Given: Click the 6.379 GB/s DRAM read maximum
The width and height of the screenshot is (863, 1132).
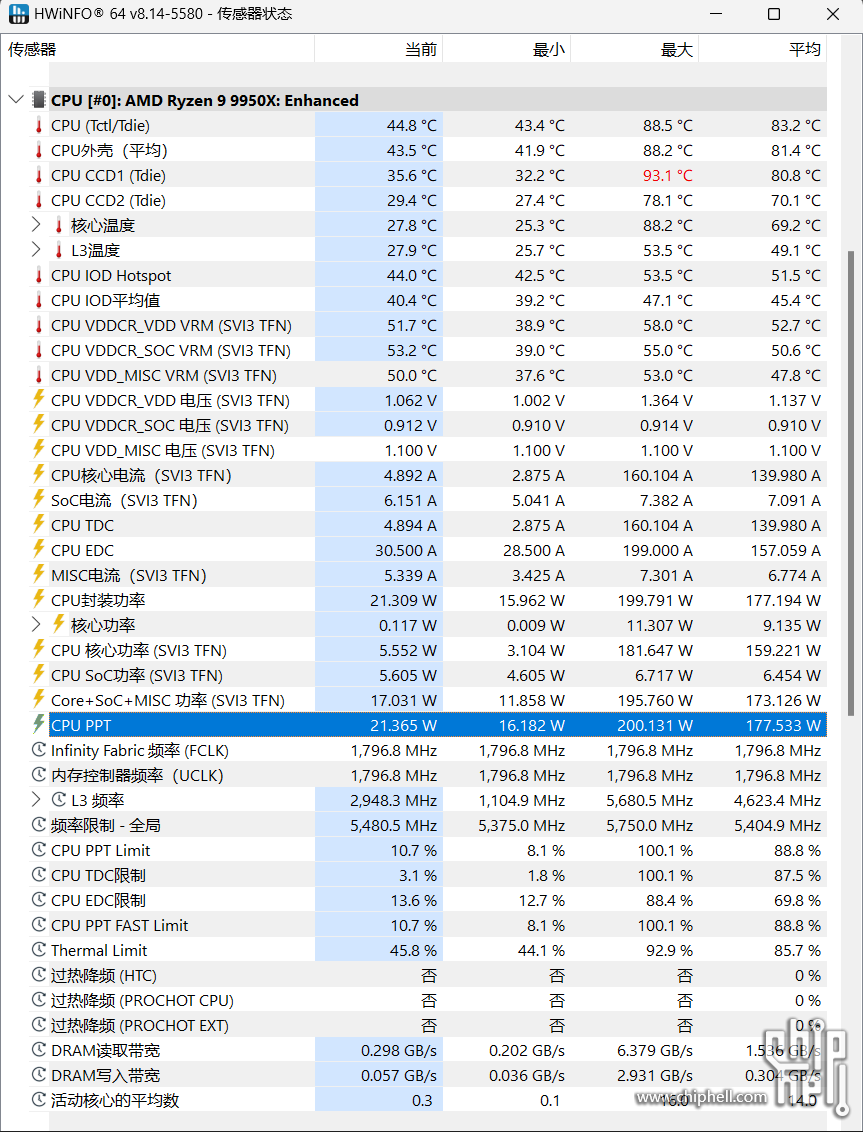Looking at the screenshot, I should (x=654, y=1050).
